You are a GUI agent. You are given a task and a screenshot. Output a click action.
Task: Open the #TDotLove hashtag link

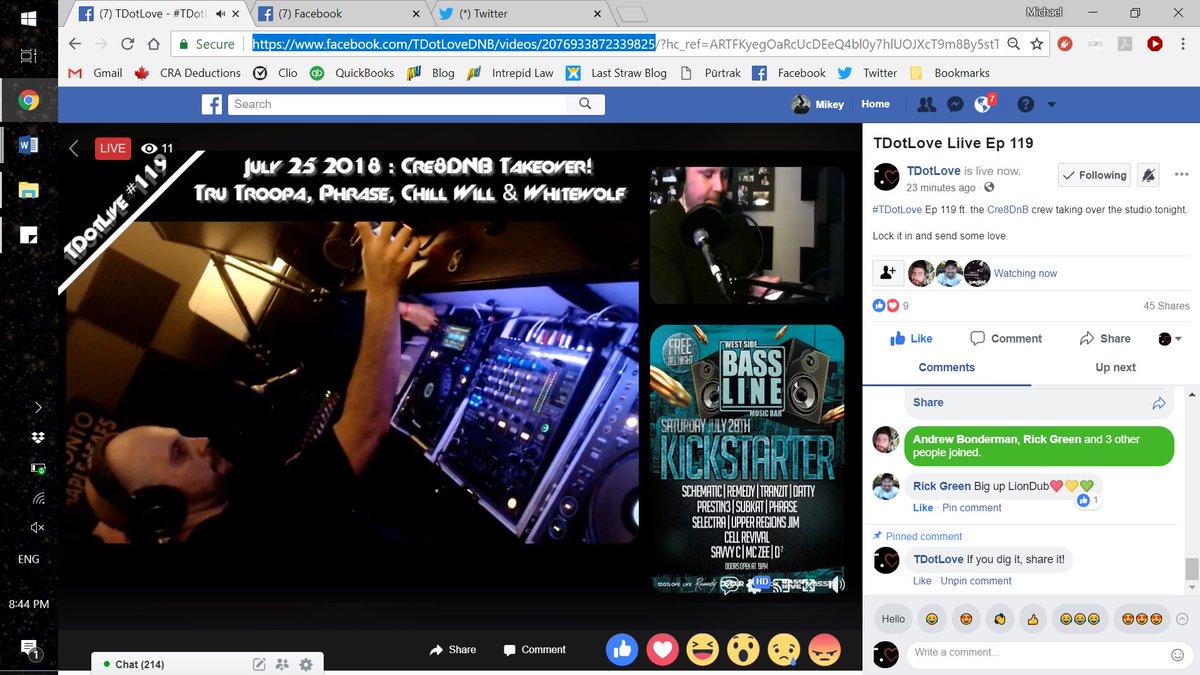[898, 210]
